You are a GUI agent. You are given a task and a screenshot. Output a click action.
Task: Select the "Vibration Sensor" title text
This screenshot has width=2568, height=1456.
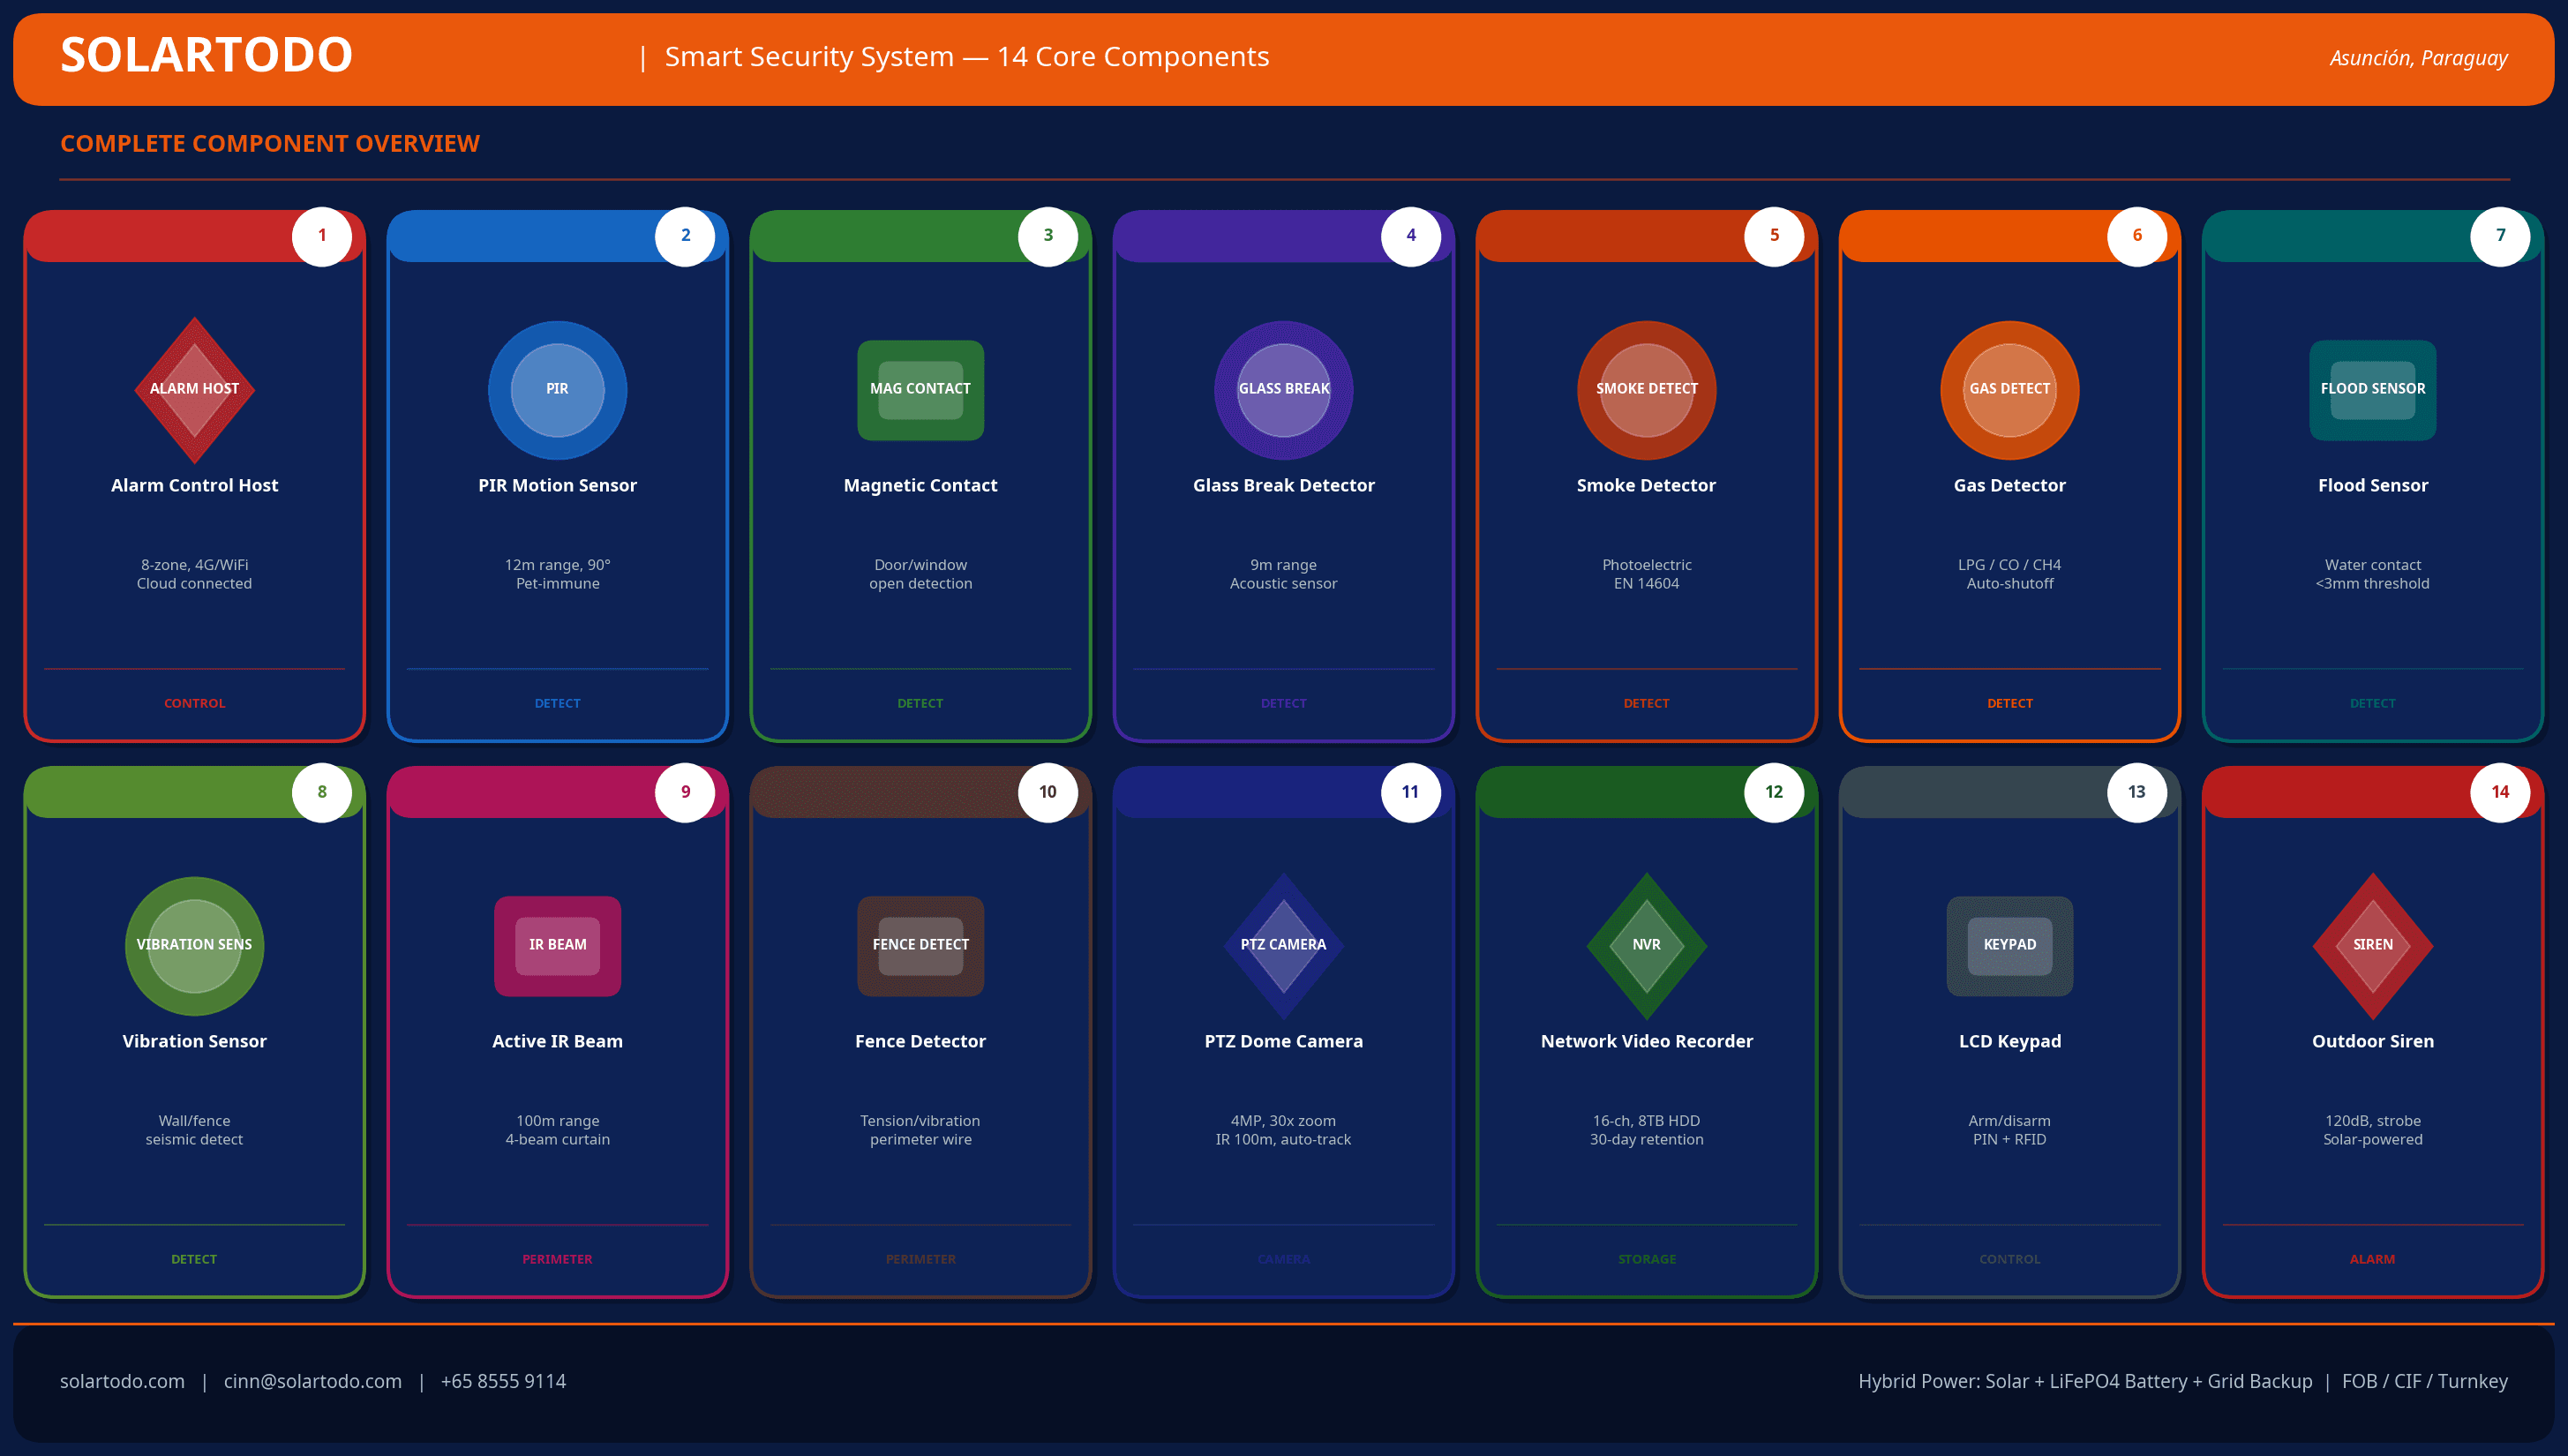click(x=194, y=1042)
